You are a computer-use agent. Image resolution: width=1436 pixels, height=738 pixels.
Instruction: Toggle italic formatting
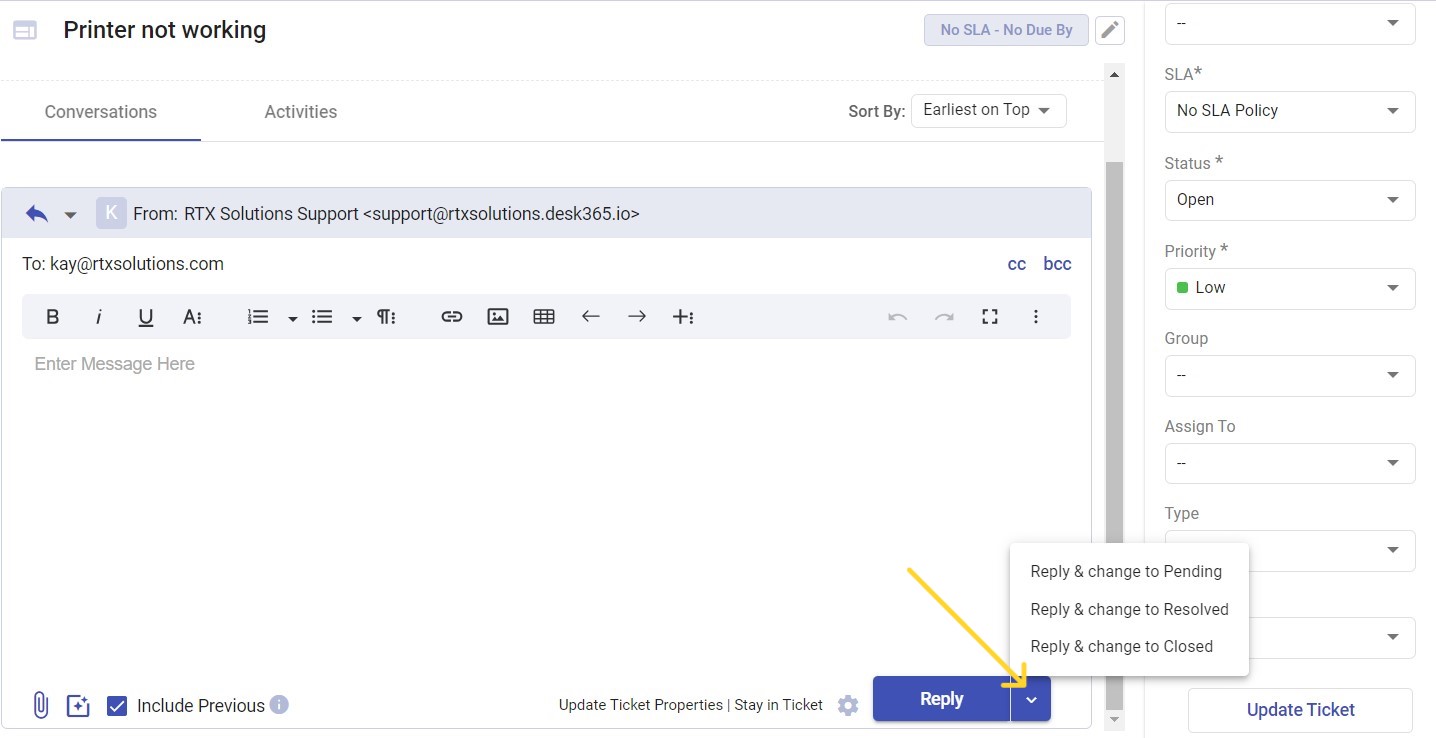[x=98, y=316]
